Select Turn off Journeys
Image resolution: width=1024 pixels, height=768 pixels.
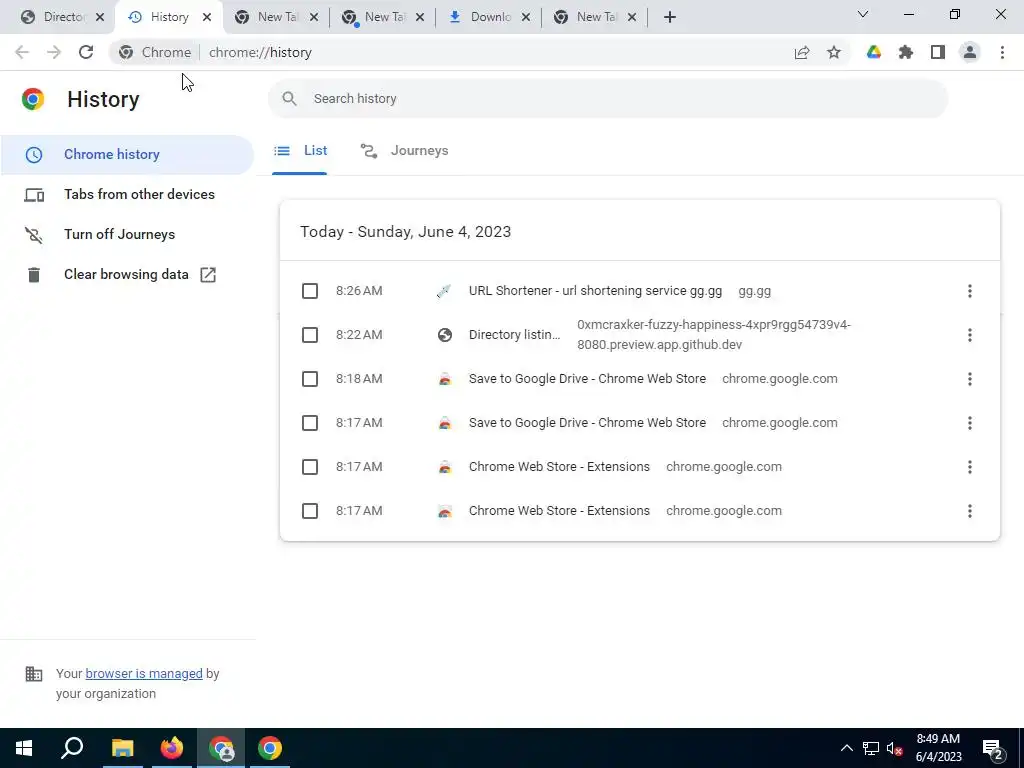click(127, 234)
